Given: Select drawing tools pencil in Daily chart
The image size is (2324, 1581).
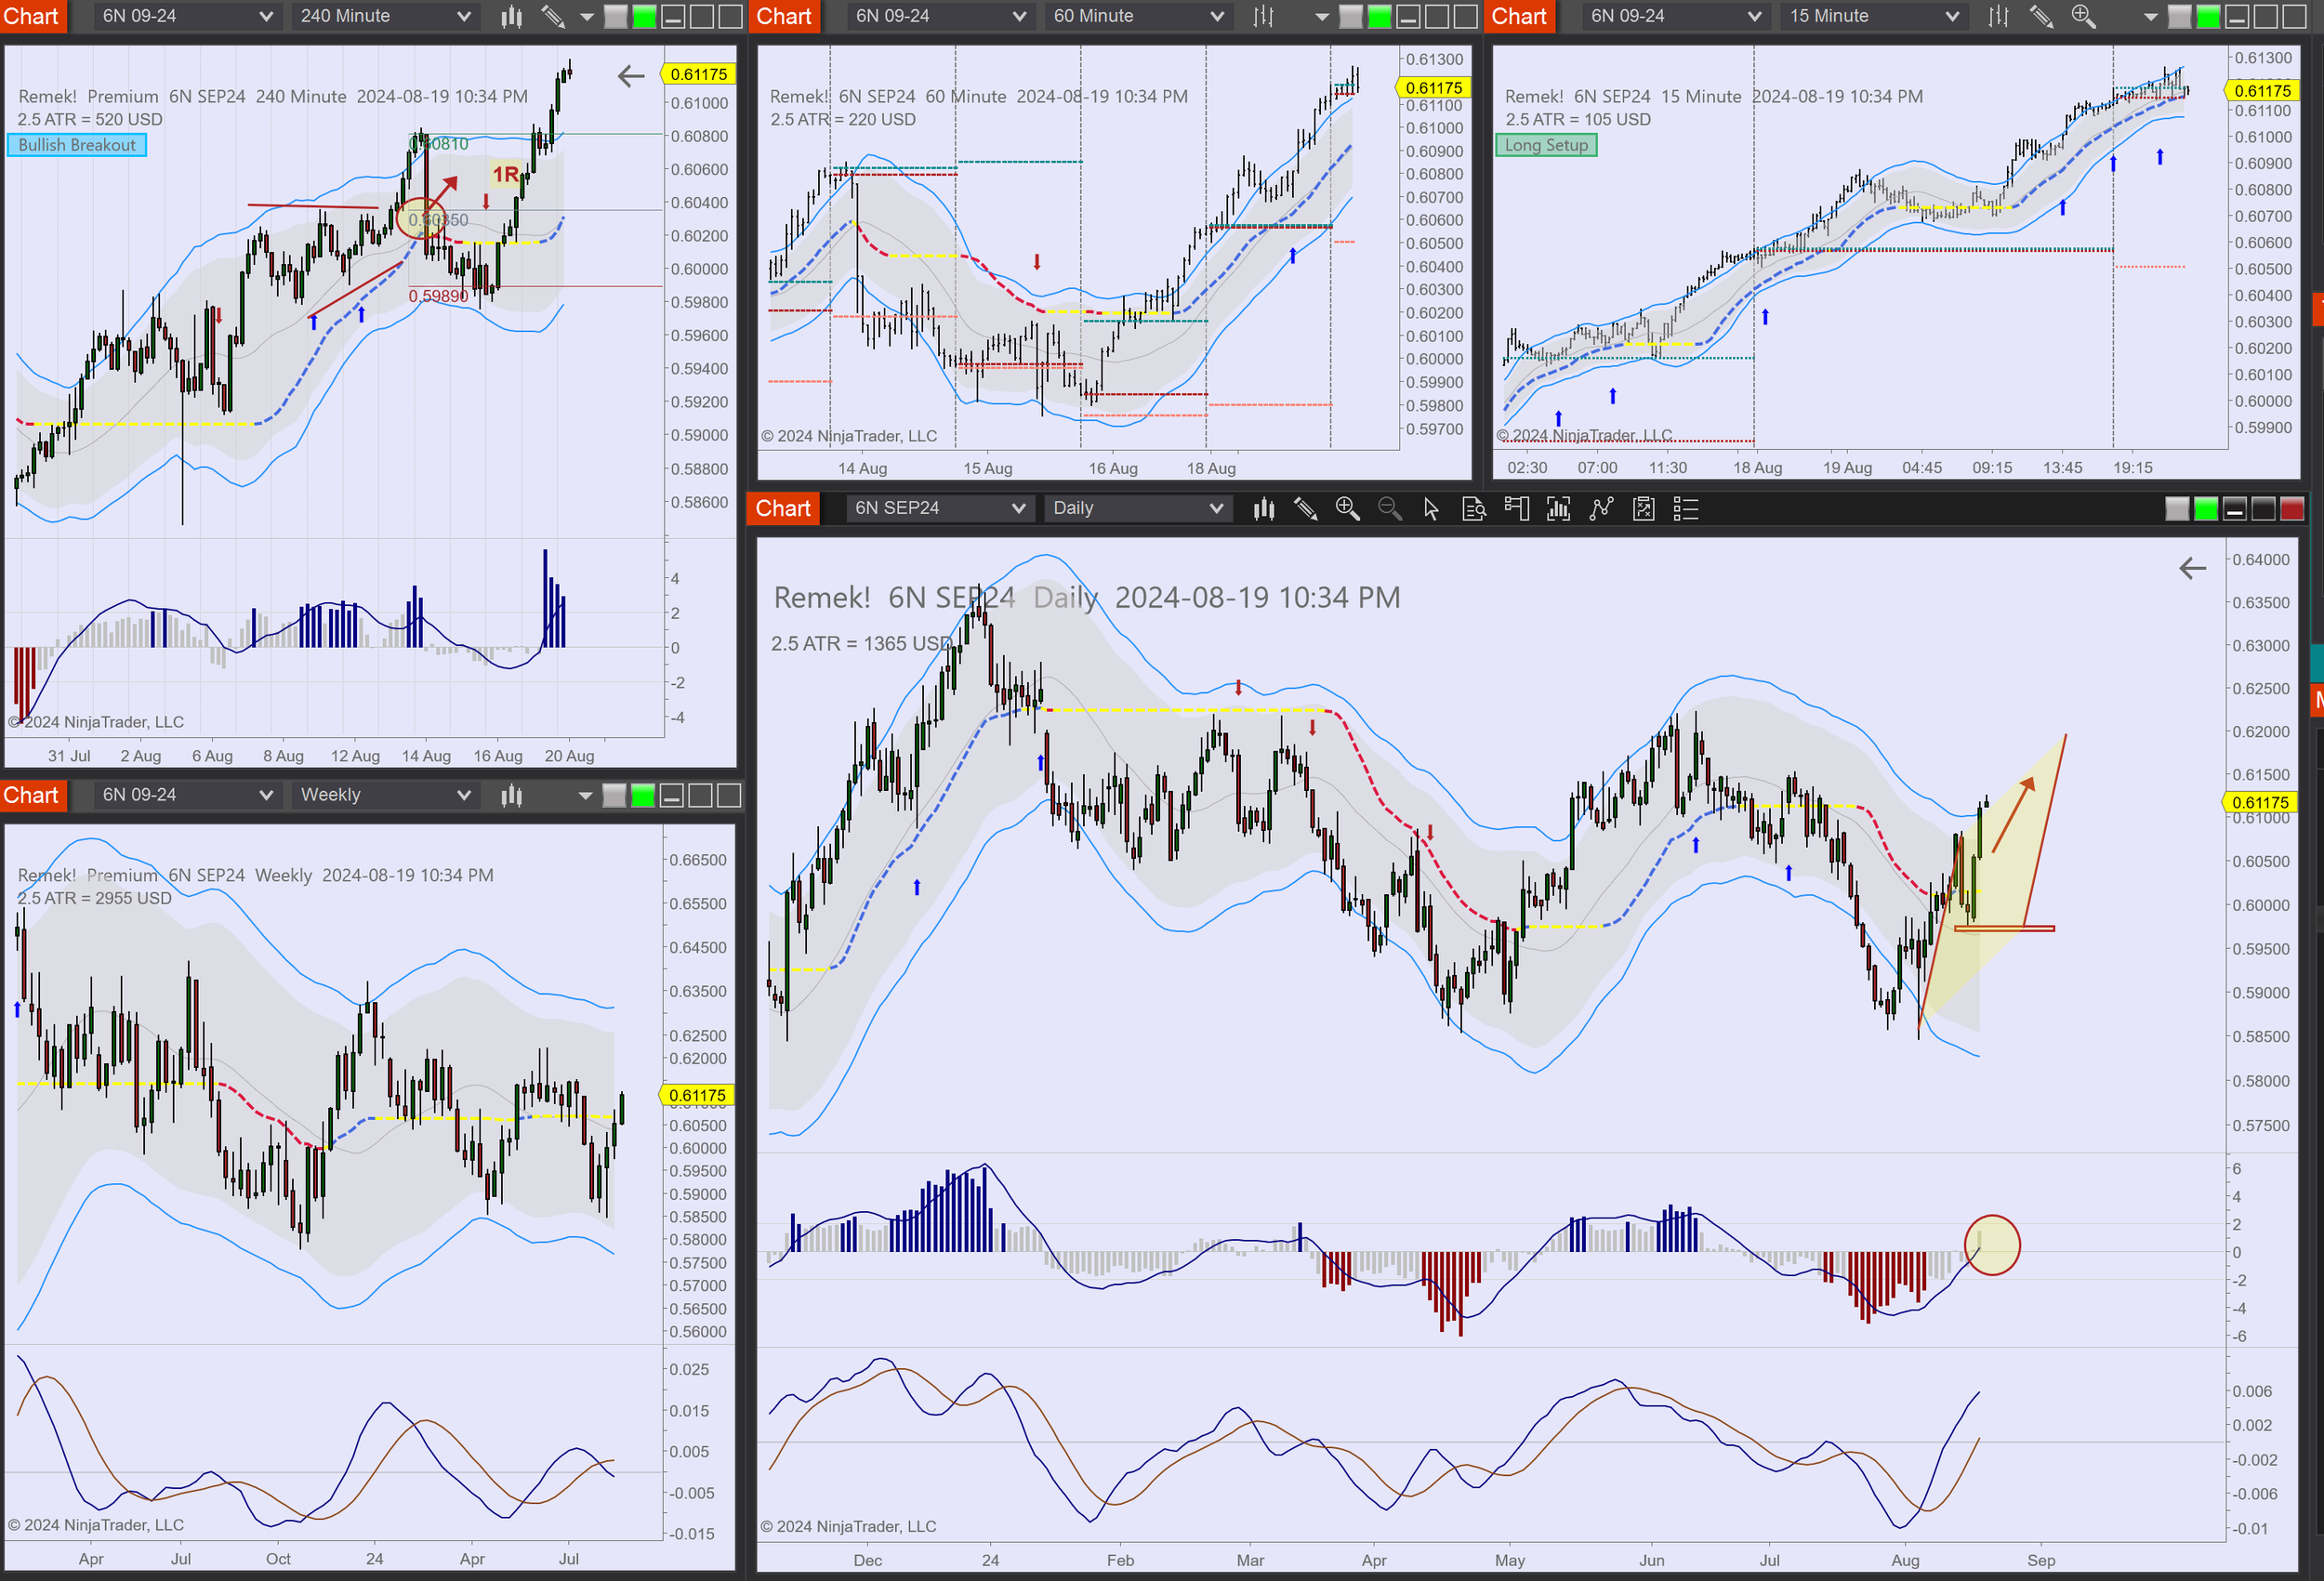Looking at the screenshot, I should pos(1305,509).
